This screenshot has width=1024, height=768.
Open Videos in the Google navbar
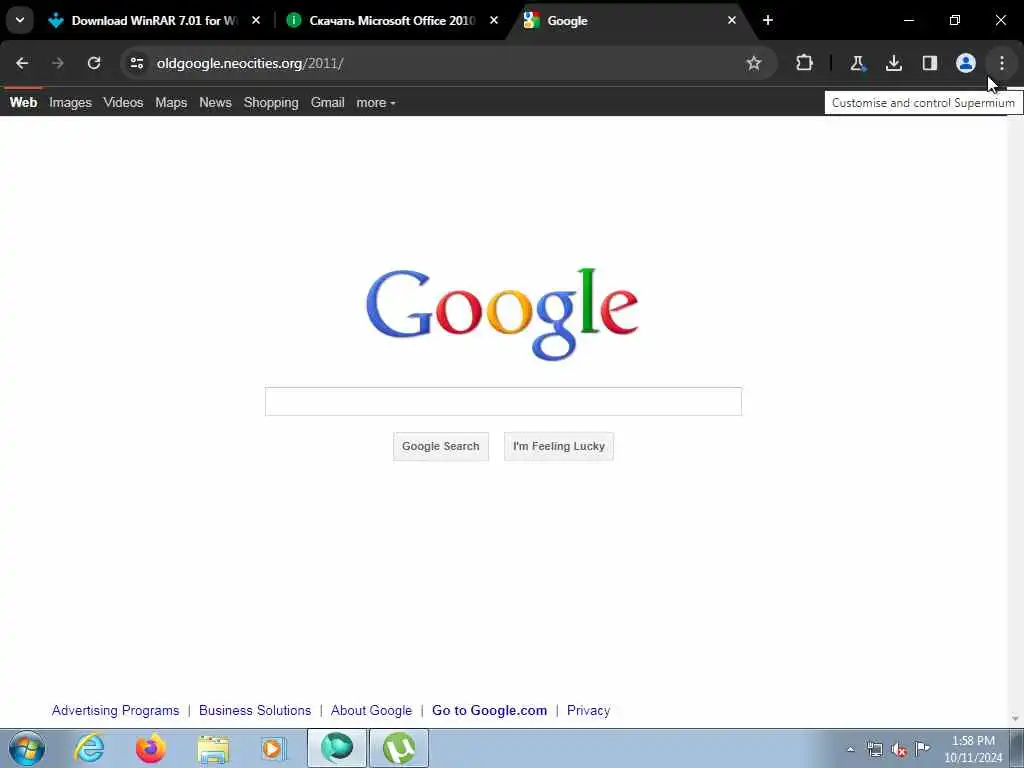(x=123, y=103)
